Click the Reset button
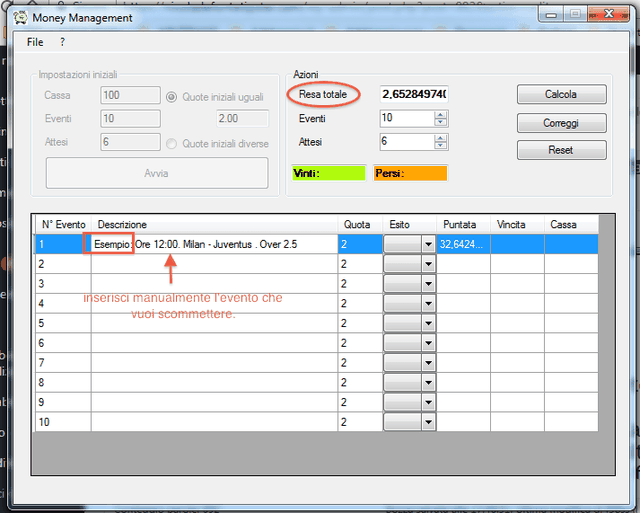 tap(562, 150)
